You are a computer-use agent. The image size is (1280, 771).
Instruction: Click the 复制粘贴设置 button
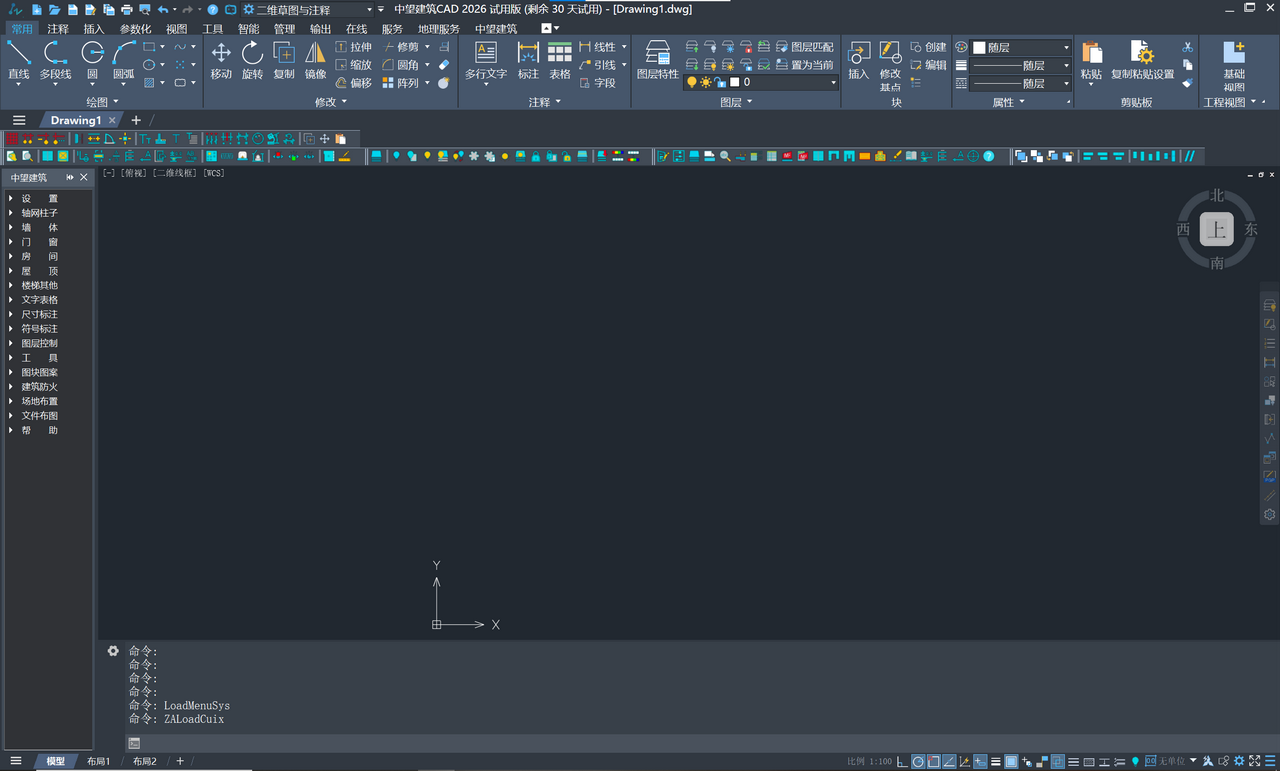[x=1142, y=60]
